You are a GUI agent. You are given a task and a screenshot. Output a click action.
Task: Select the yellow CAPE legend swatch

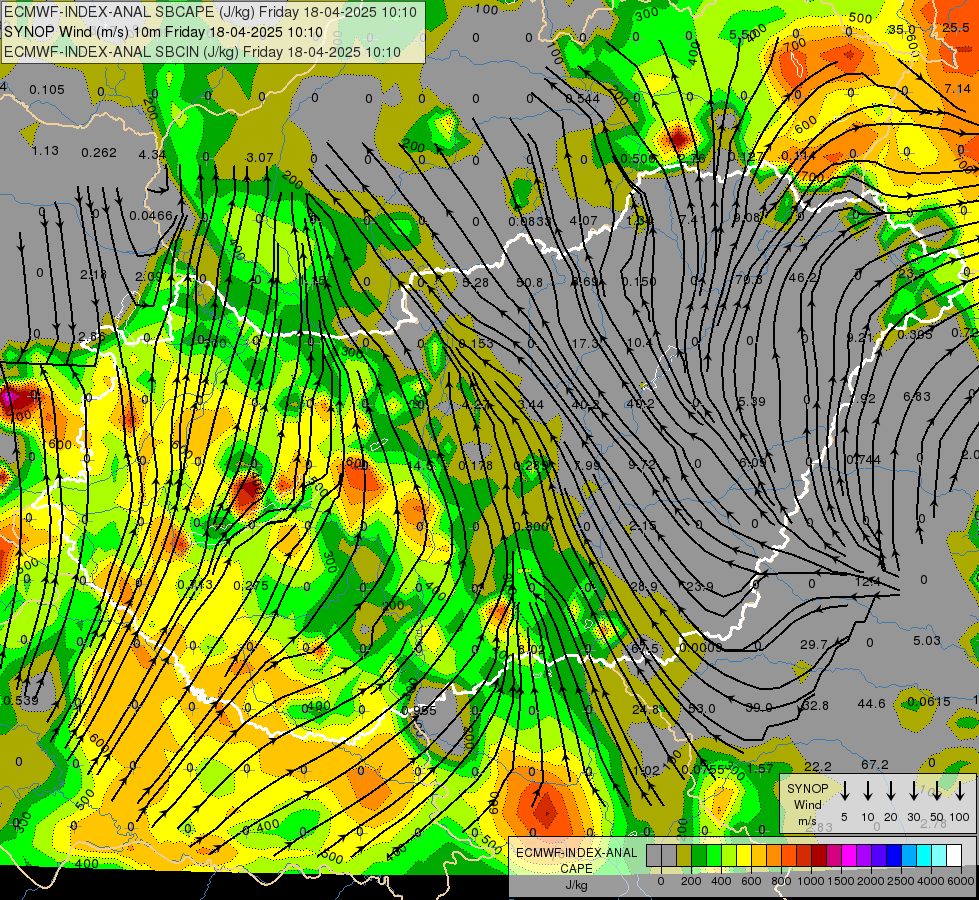[744, 856]
